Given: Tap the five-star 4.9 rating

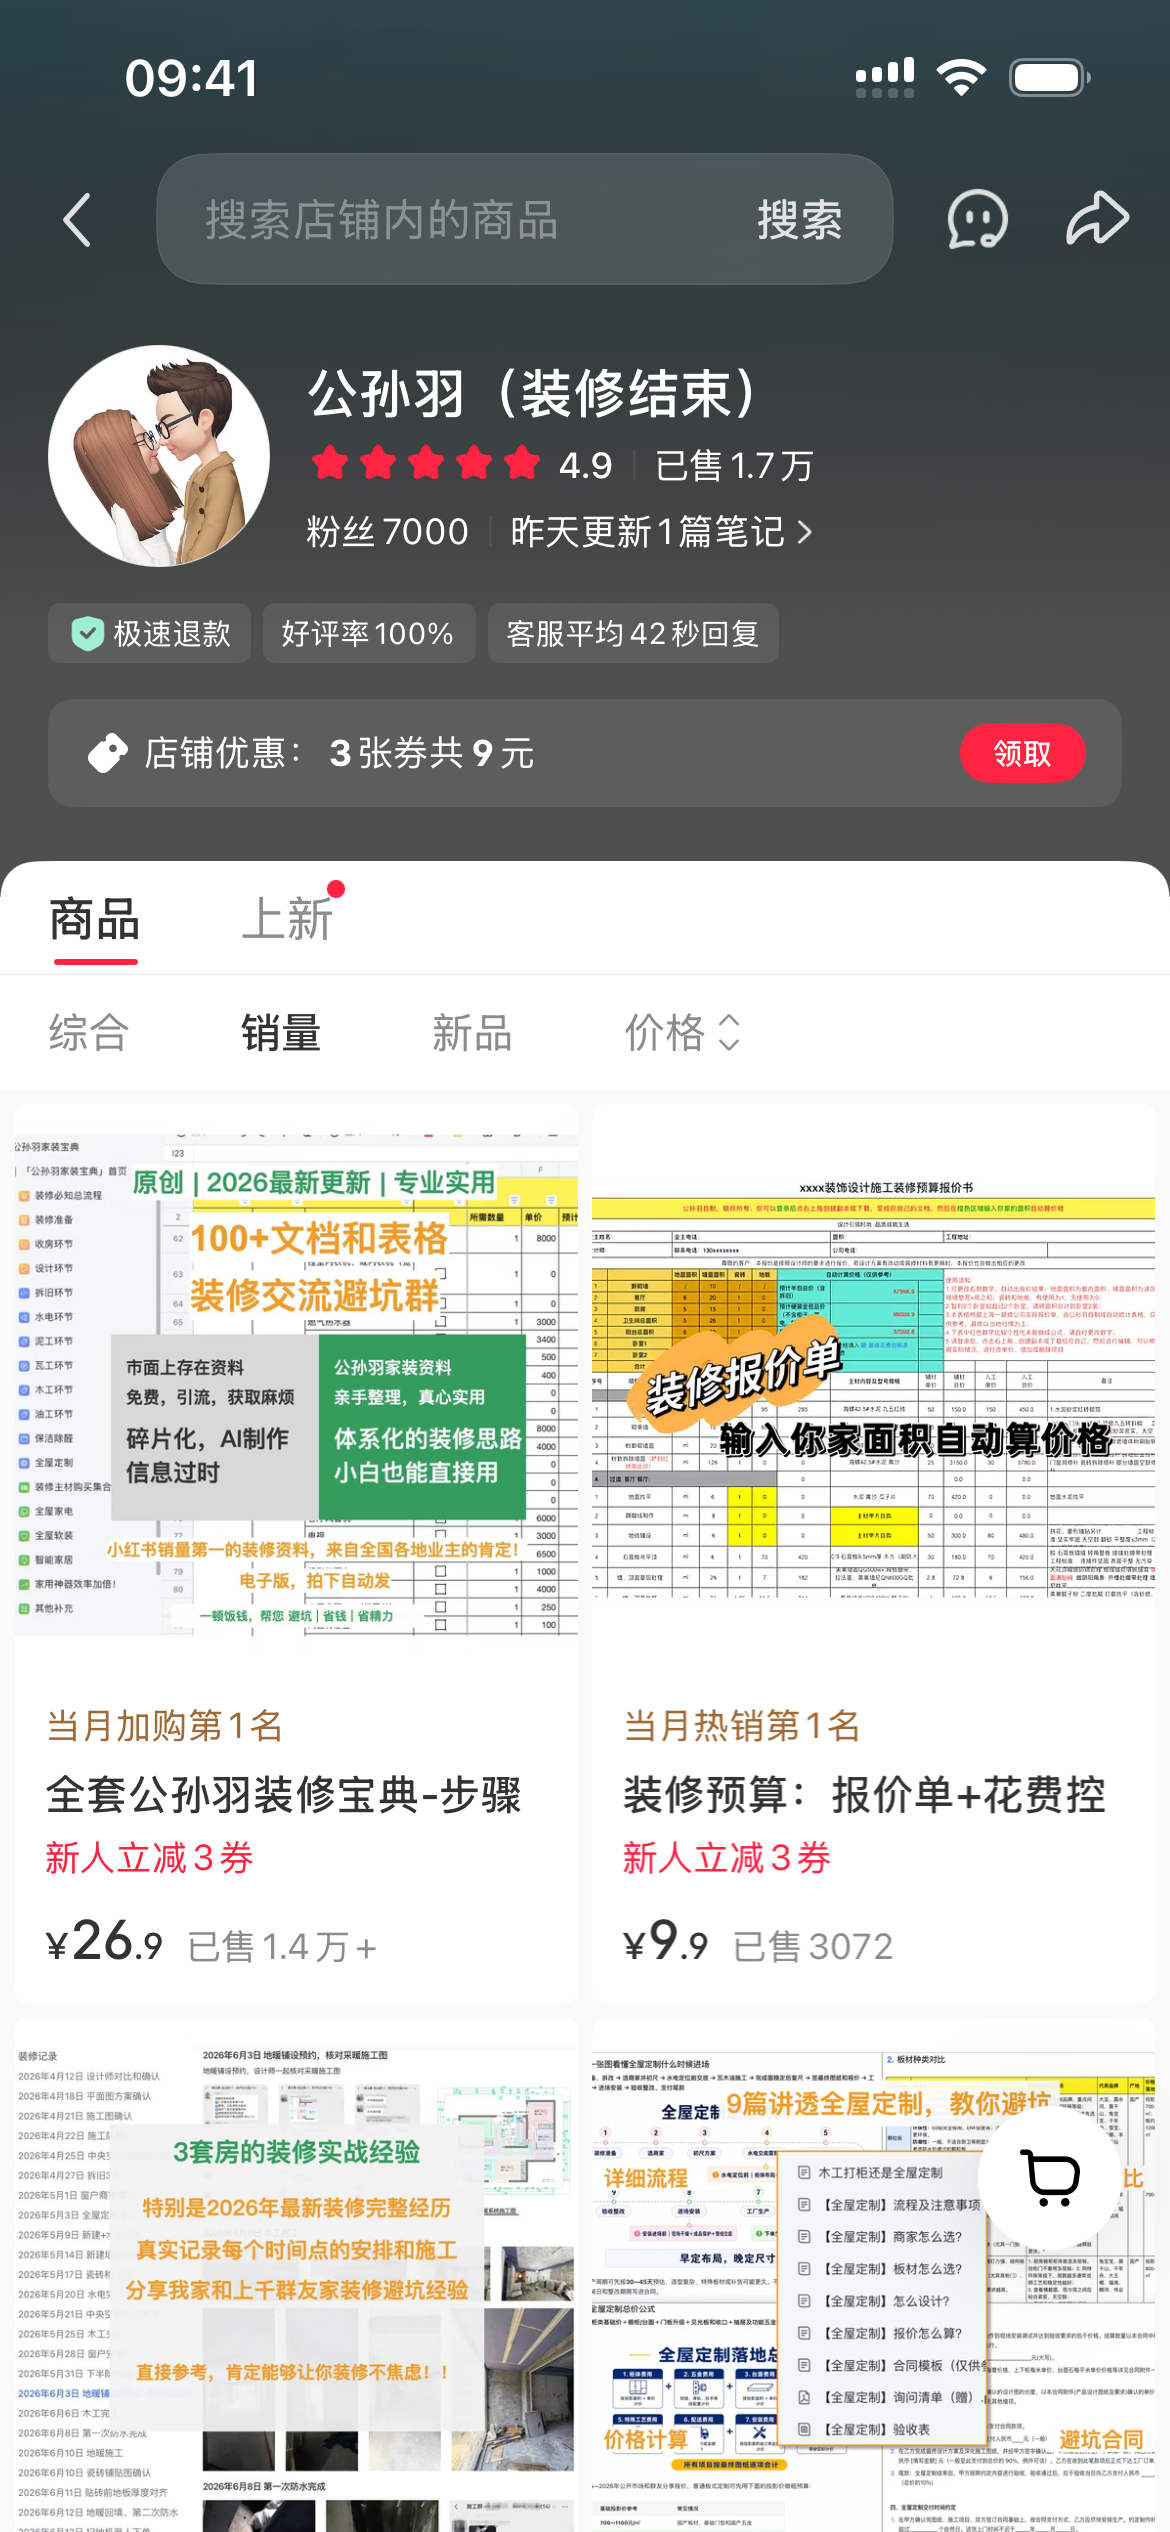Looking at the screenshot, I should [x=461, y=465].
